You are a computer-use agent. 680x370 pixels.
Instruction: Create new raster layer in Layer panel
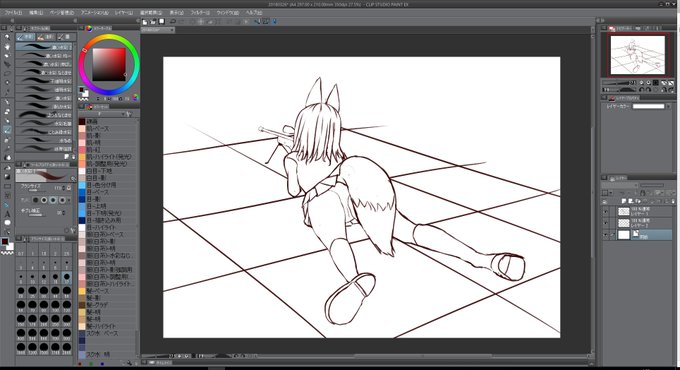click(x=624, y=201)
